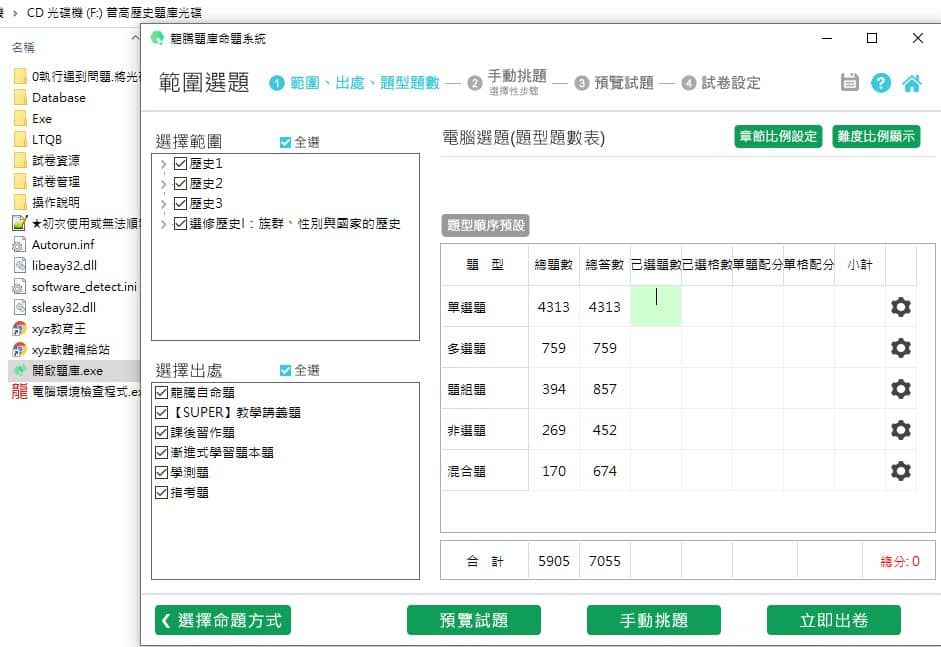The image size is (941, 647).
Task: Click Explorer 名稱 column sort arrow
Action: point(135,37)
